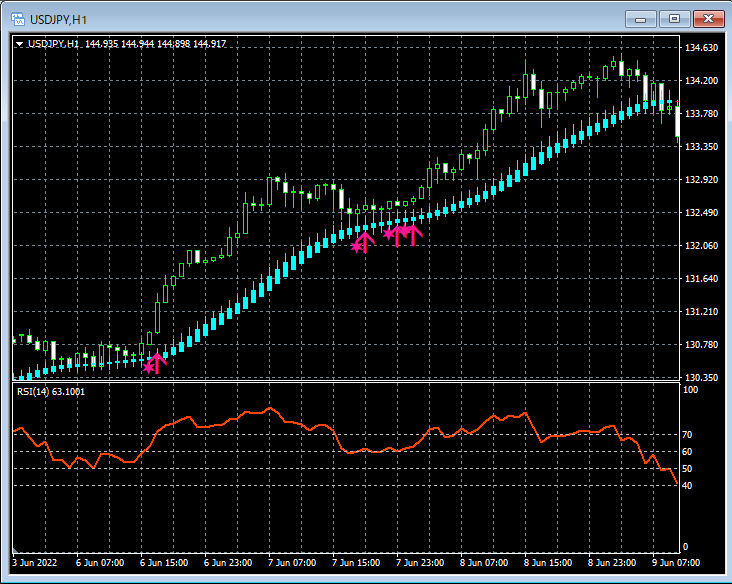The width and height of the screenshot is (732, 584).
Task: Minimize the USDJPY,H1 chart window
Action: pos(640,19)
